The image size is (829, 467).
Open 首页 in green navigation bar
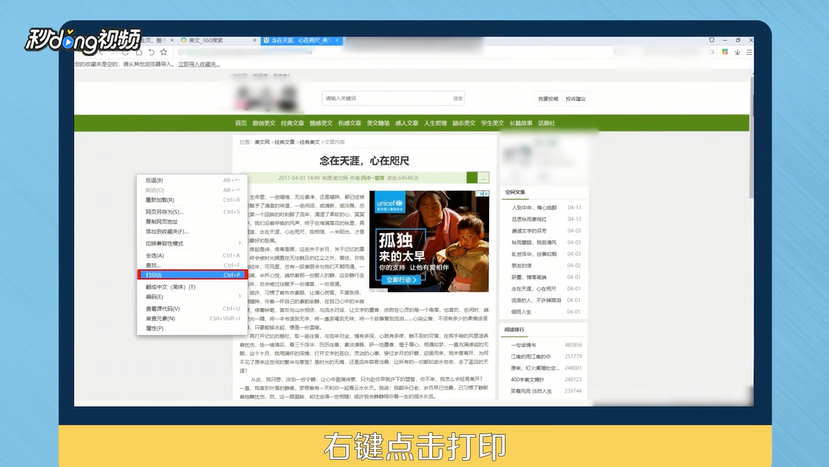point(241,123)
